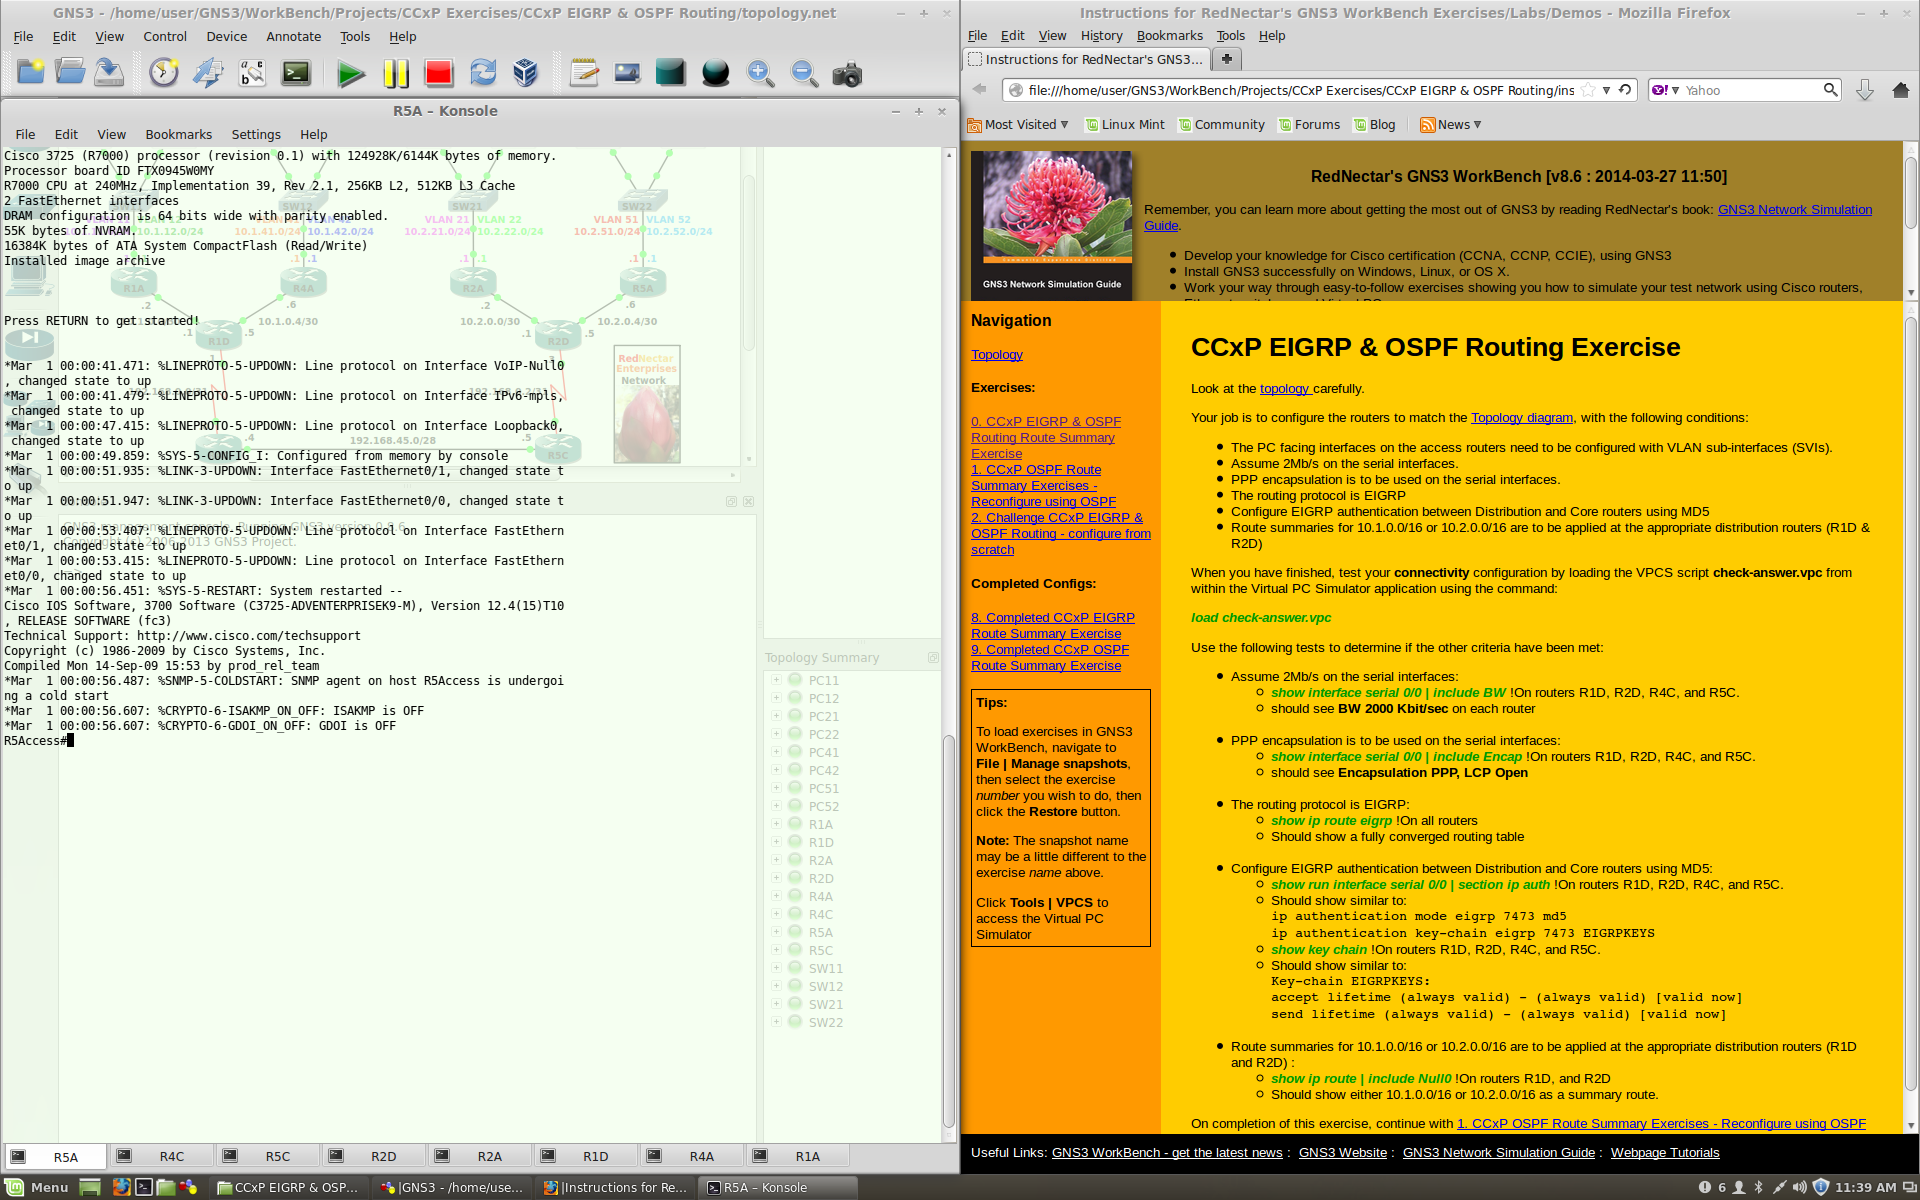
Task: Pause all devices with the yellow pause icon
Action: click(x=395, y=73)
